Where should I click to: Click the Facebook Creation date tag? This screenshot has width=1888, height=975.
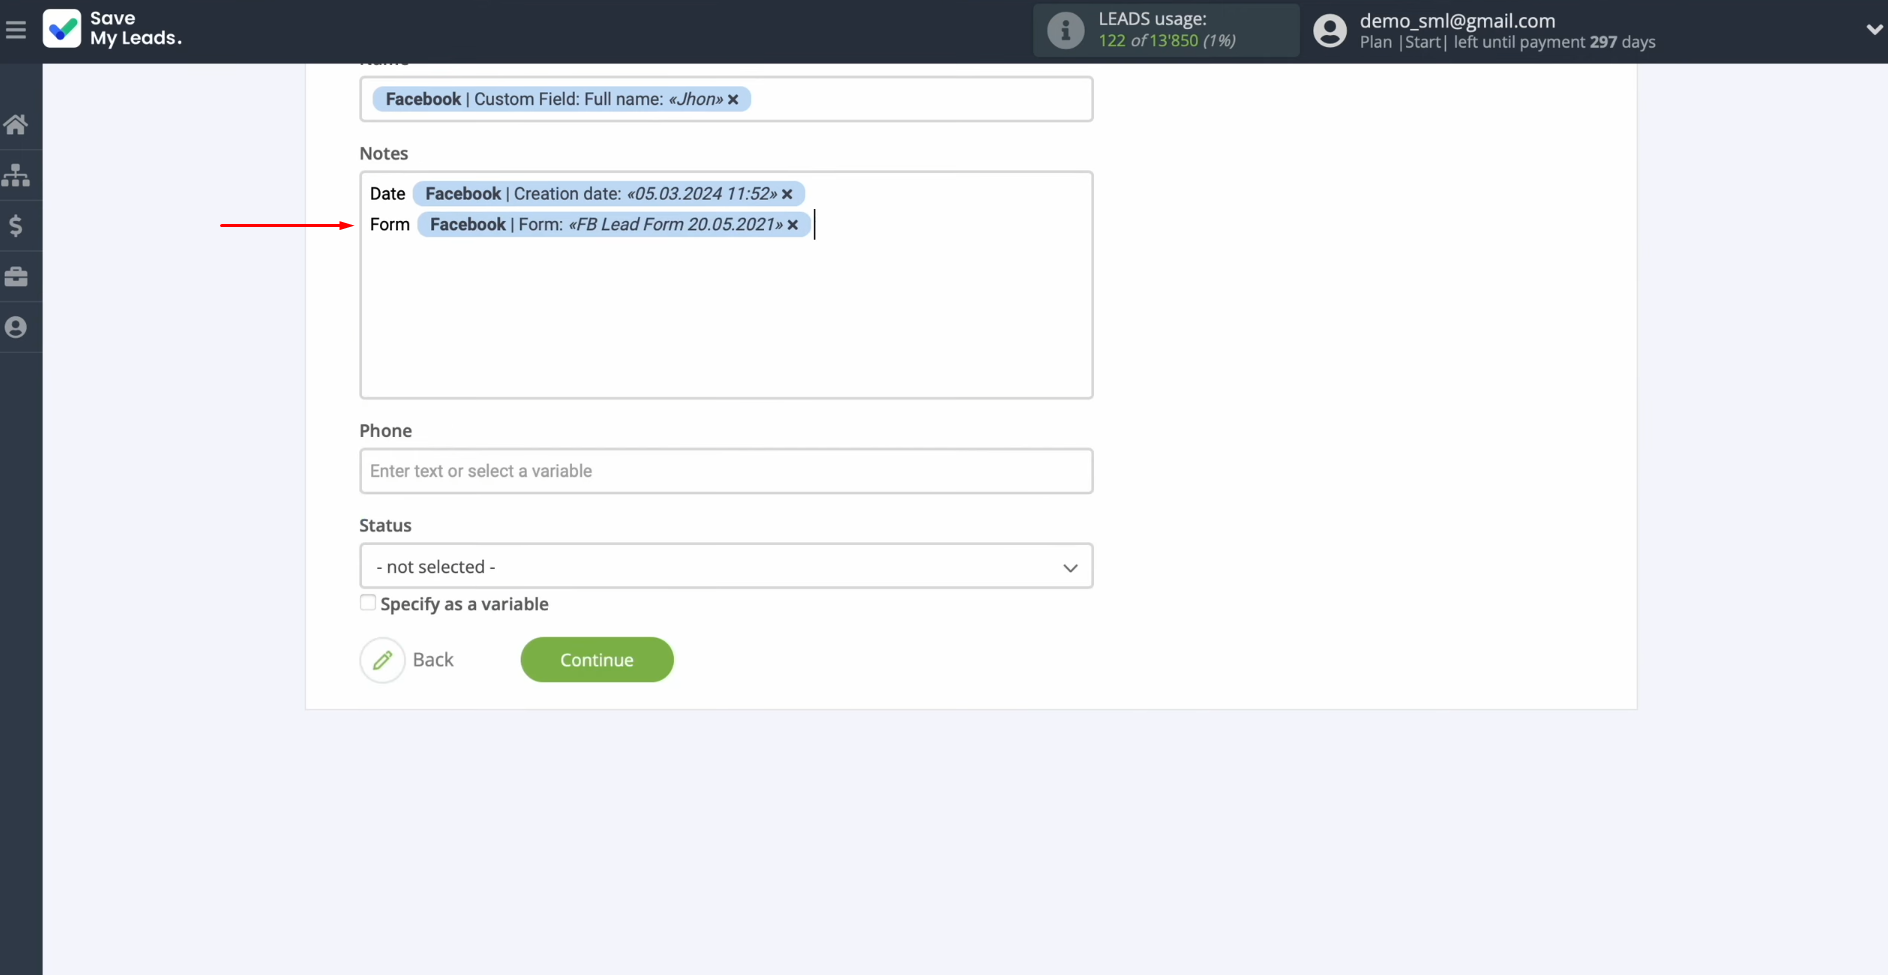(608, 194)
